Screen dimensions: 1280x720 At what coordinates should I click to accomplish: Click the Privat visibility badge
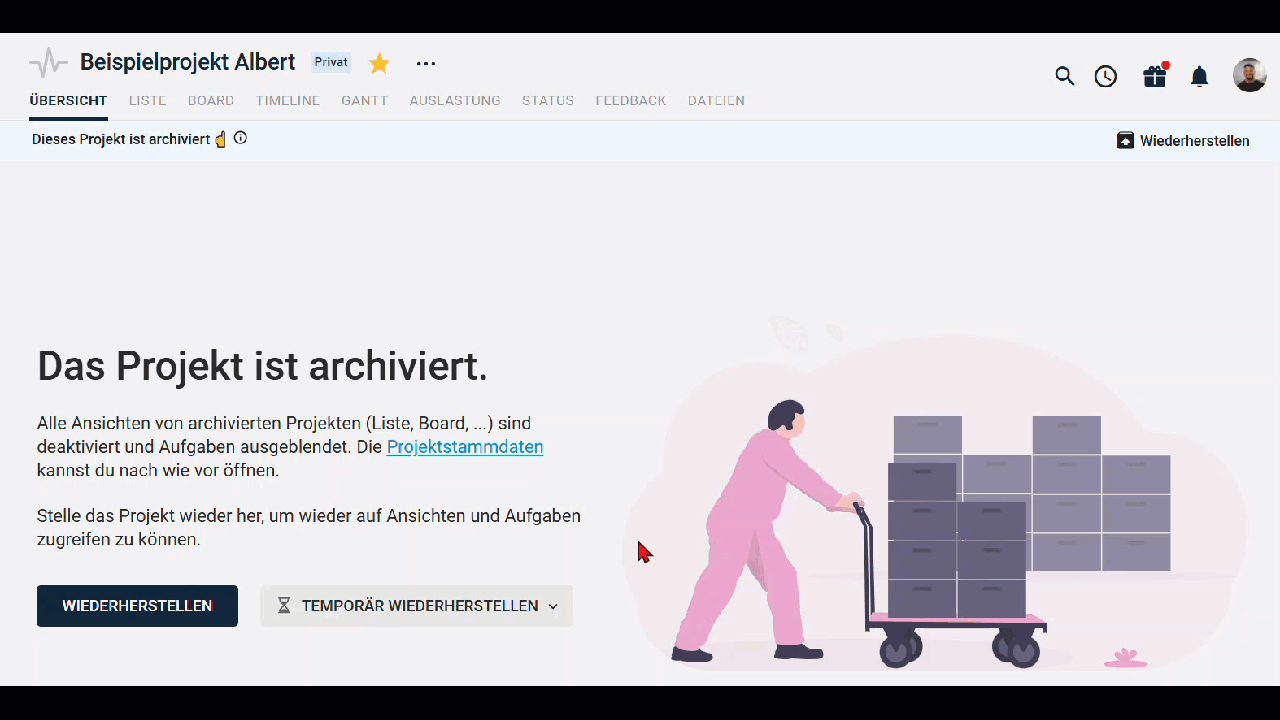331,62
